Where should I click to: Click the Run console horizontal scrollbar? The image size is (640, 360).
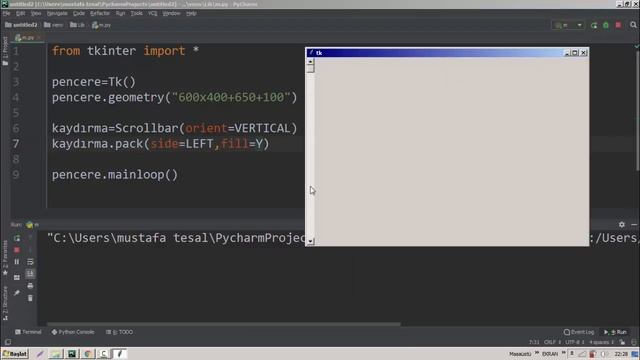(224, 324)
